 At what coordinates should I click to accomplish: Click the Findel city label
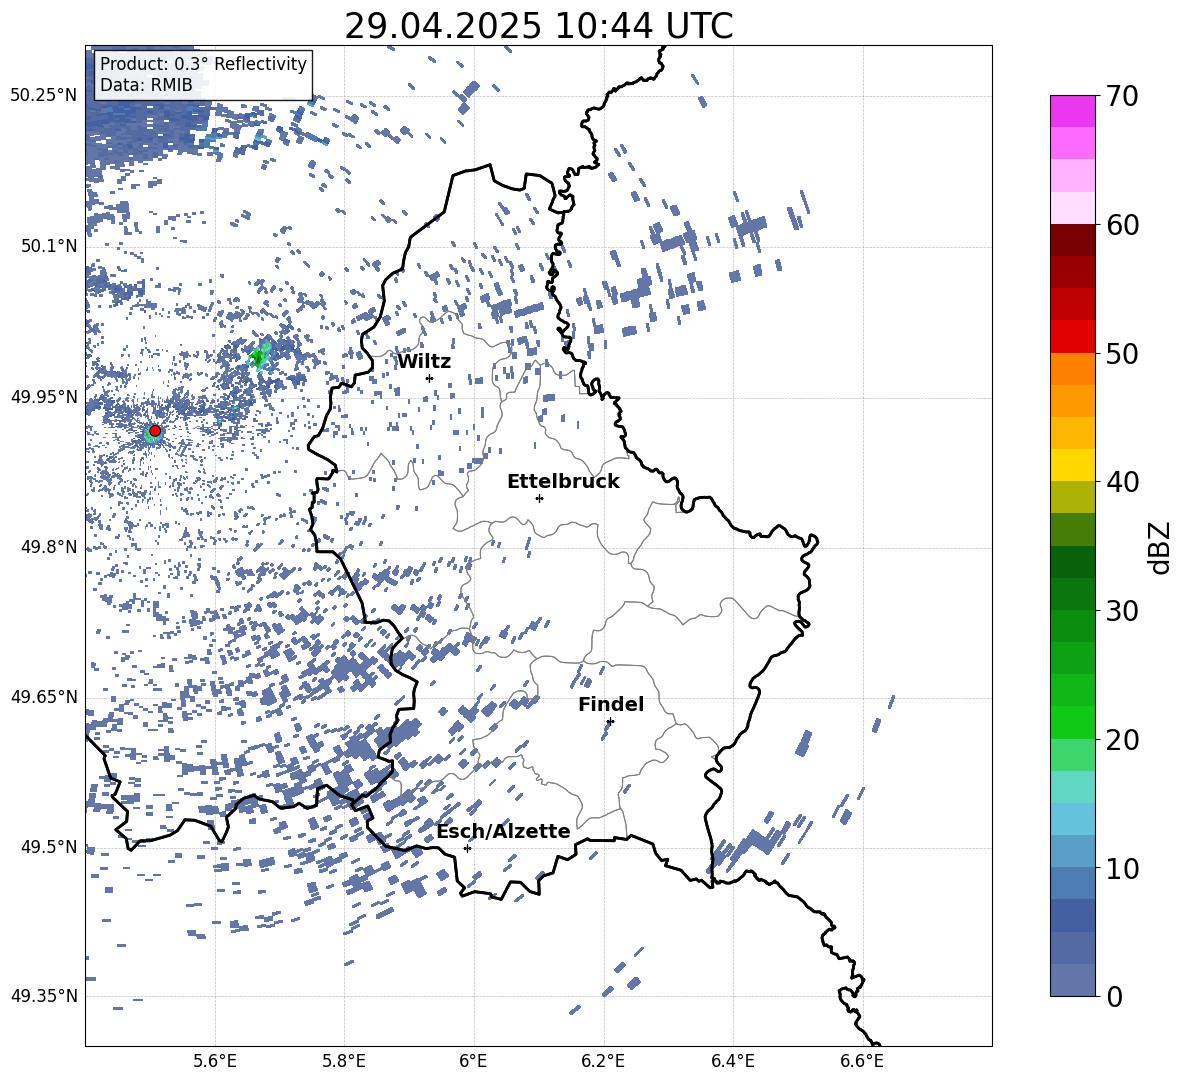point(611,704)
